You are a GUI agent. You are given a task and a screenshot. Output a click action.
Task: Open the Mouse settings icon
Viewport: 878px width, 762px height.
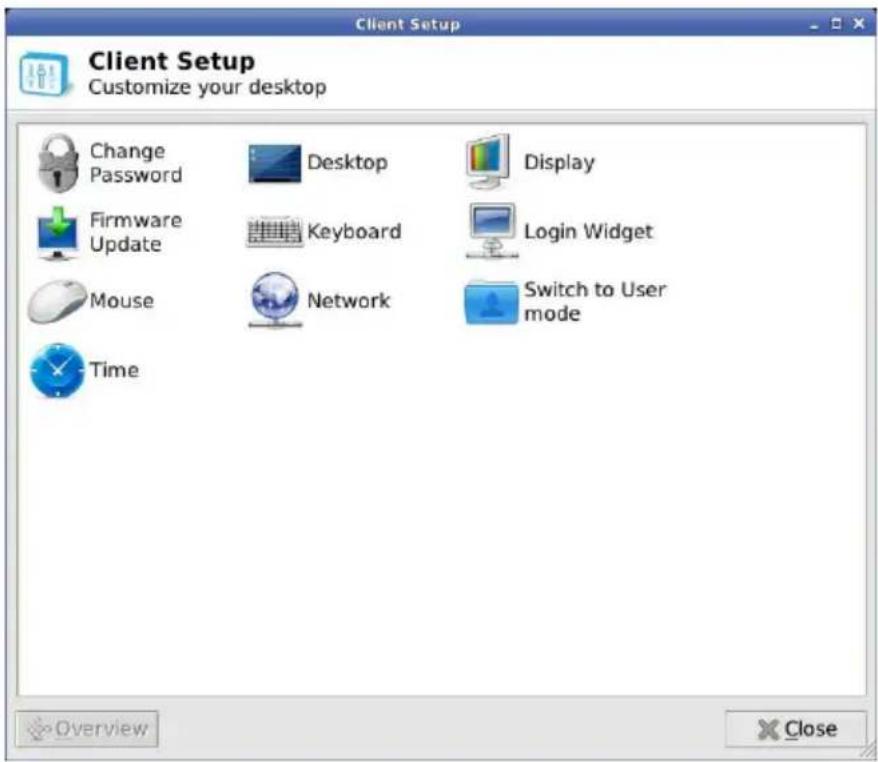click(58, 301)
